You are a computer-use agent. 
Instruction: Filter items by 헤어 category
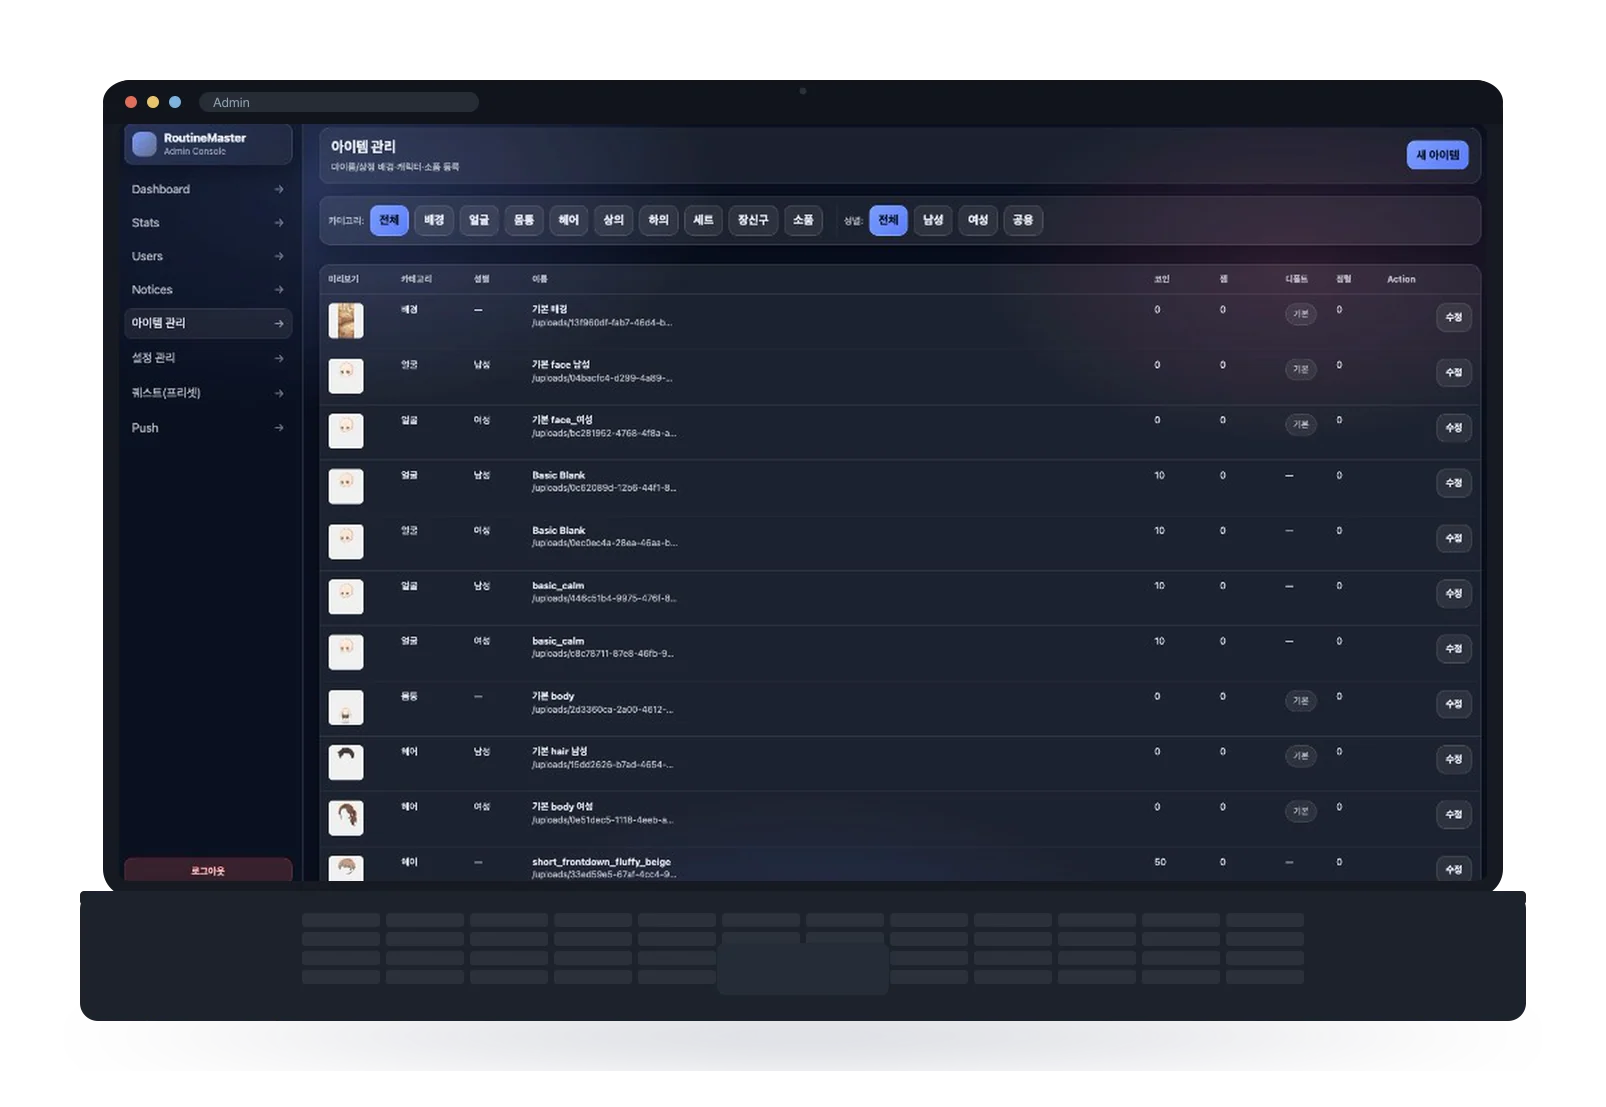(569, 220)
